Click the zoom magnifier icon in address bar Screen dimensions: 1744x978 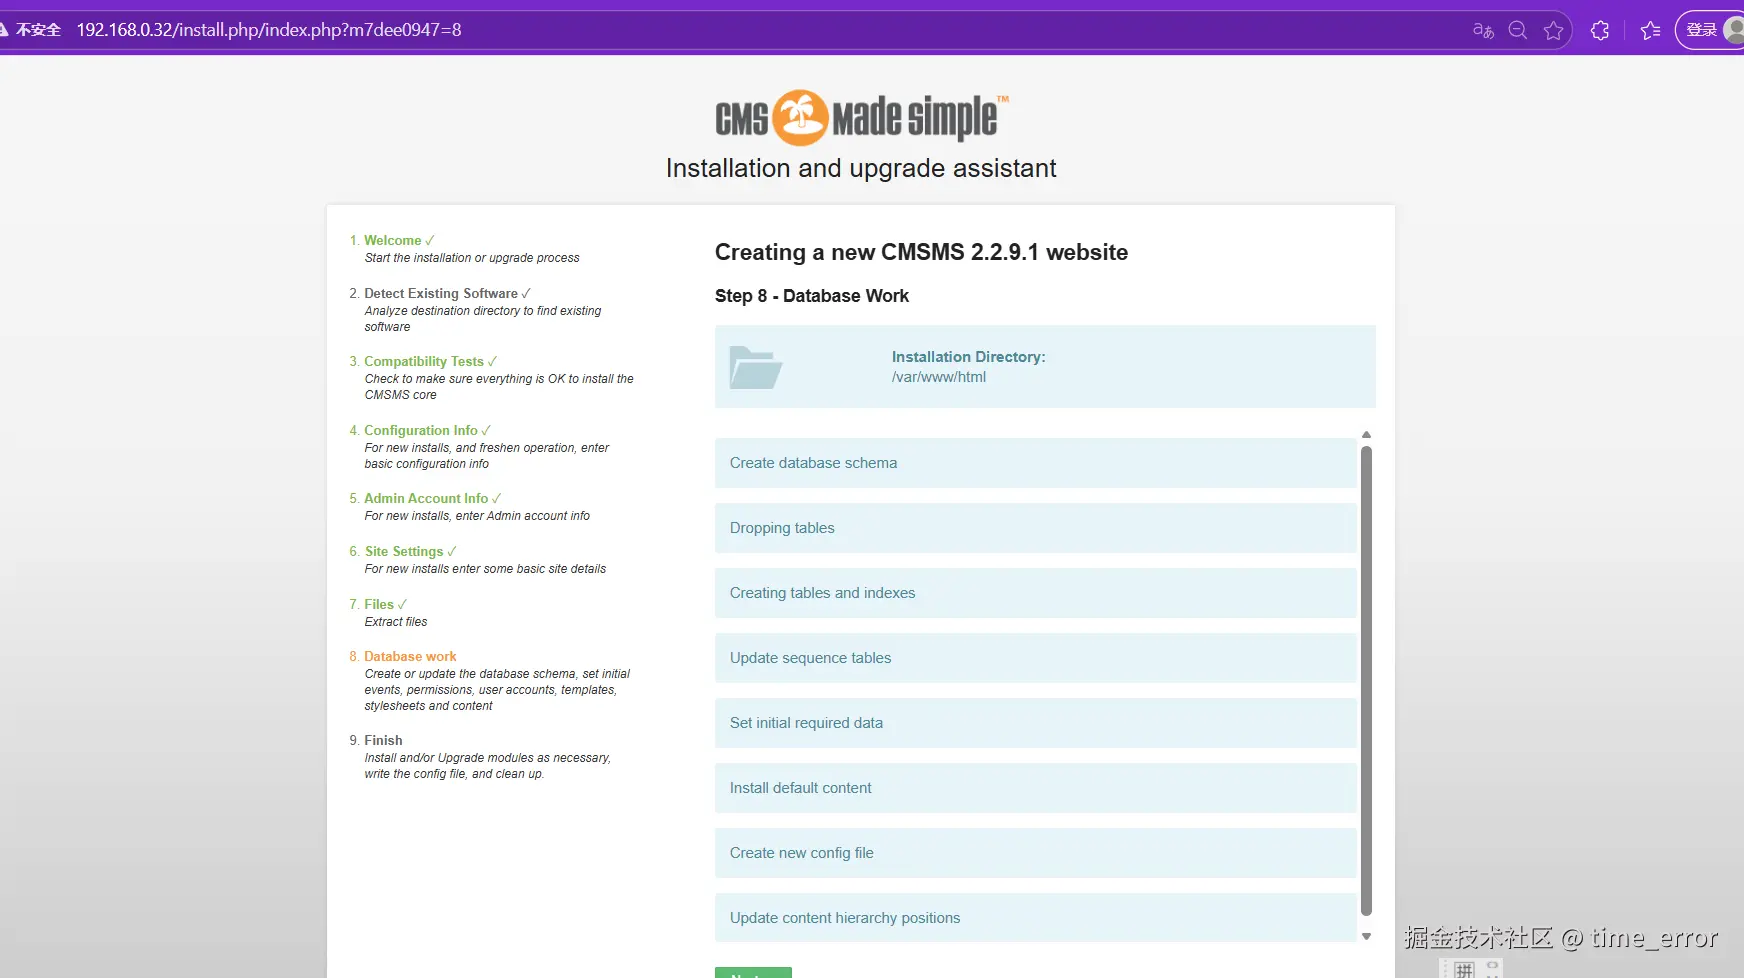point(1518,30)
